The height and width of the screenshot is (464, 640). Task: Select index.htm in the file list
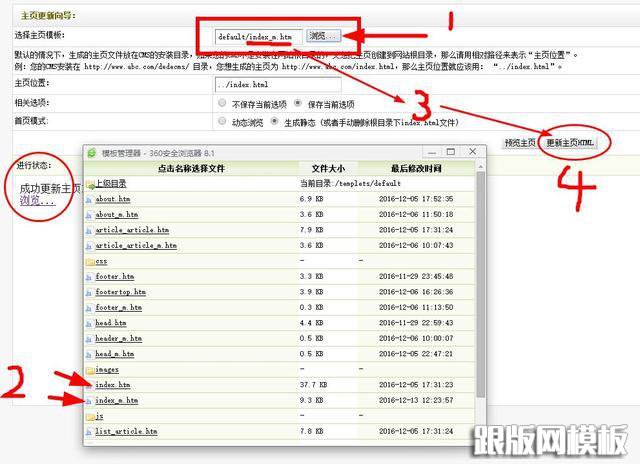112,385
